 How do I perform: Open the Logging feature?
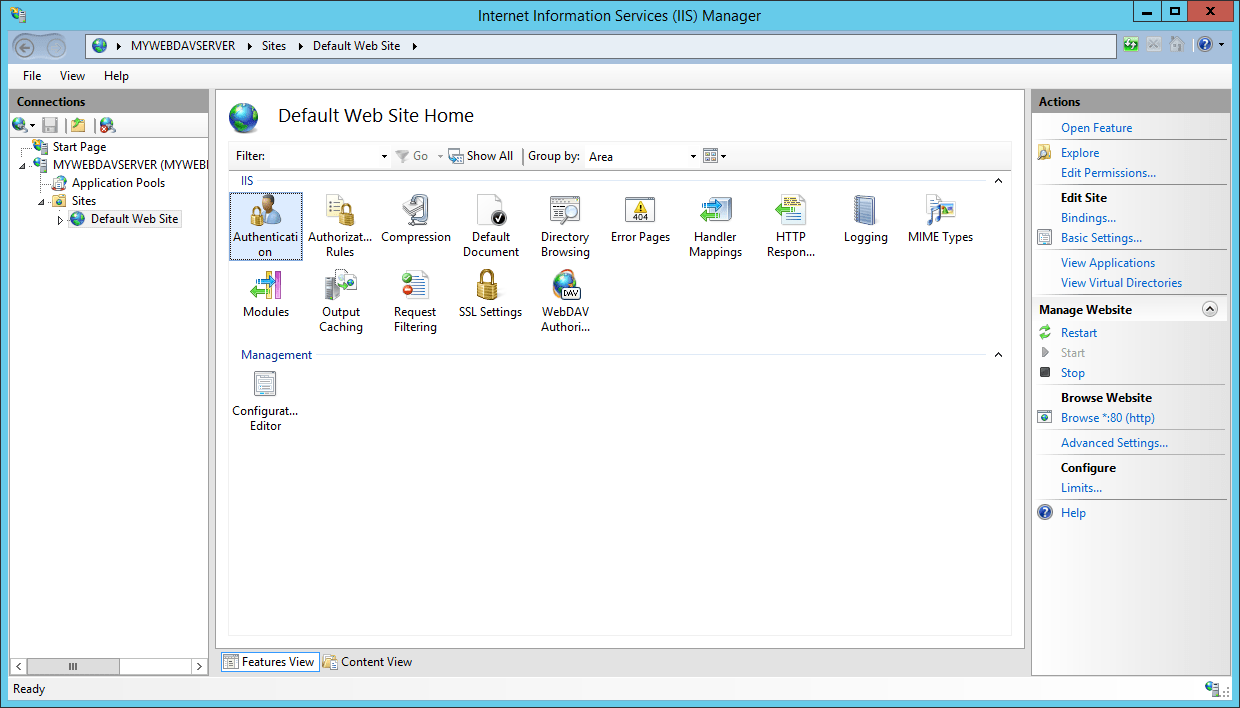click(865, 219)
